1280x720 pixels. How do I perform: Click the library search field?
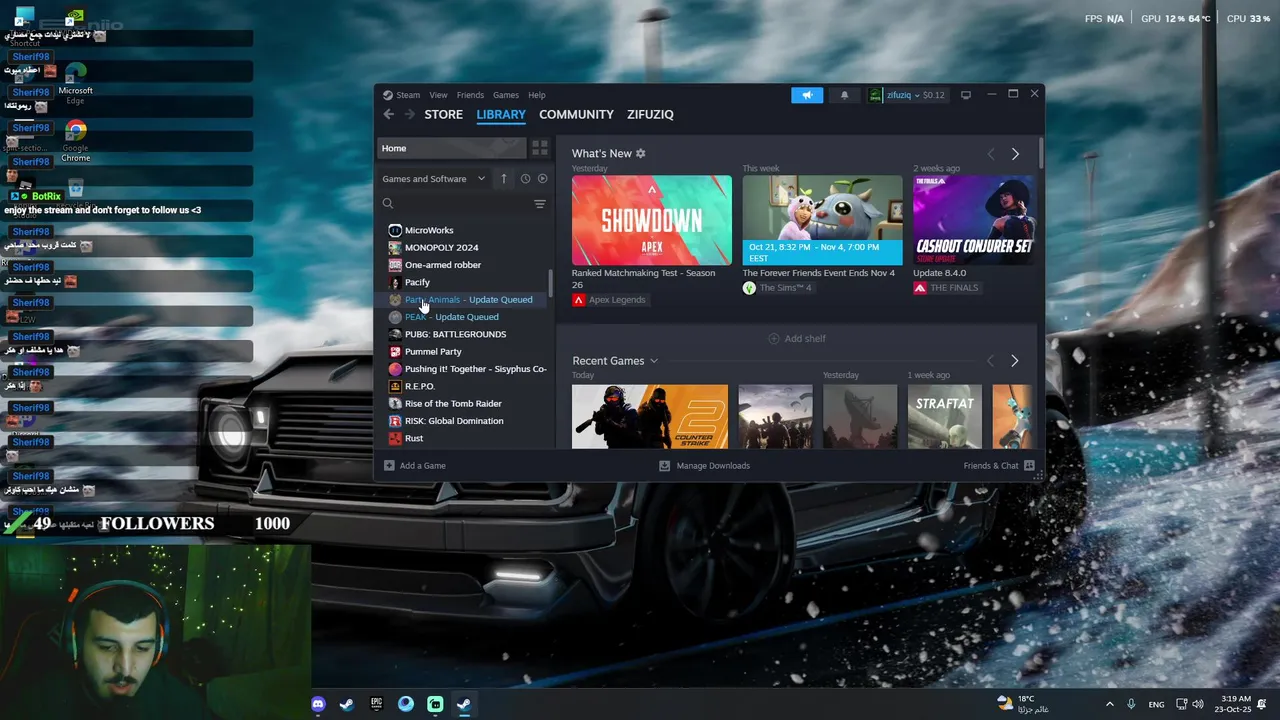coord(455,204)
